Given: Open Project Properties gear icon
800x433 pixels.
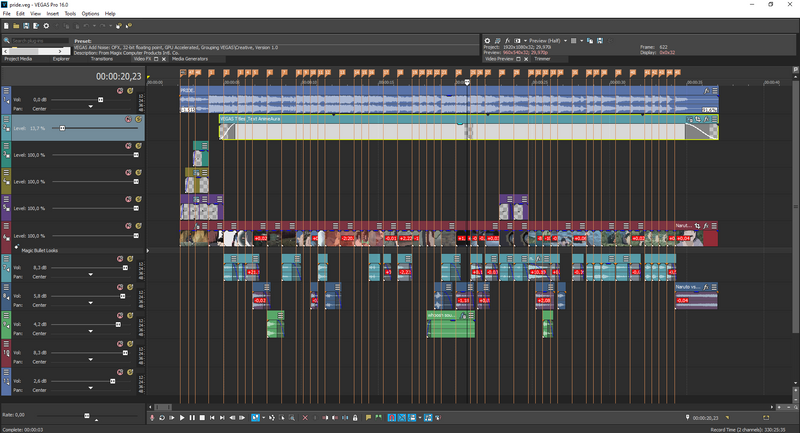Looking at the screenshot, I should pos(46,25).
